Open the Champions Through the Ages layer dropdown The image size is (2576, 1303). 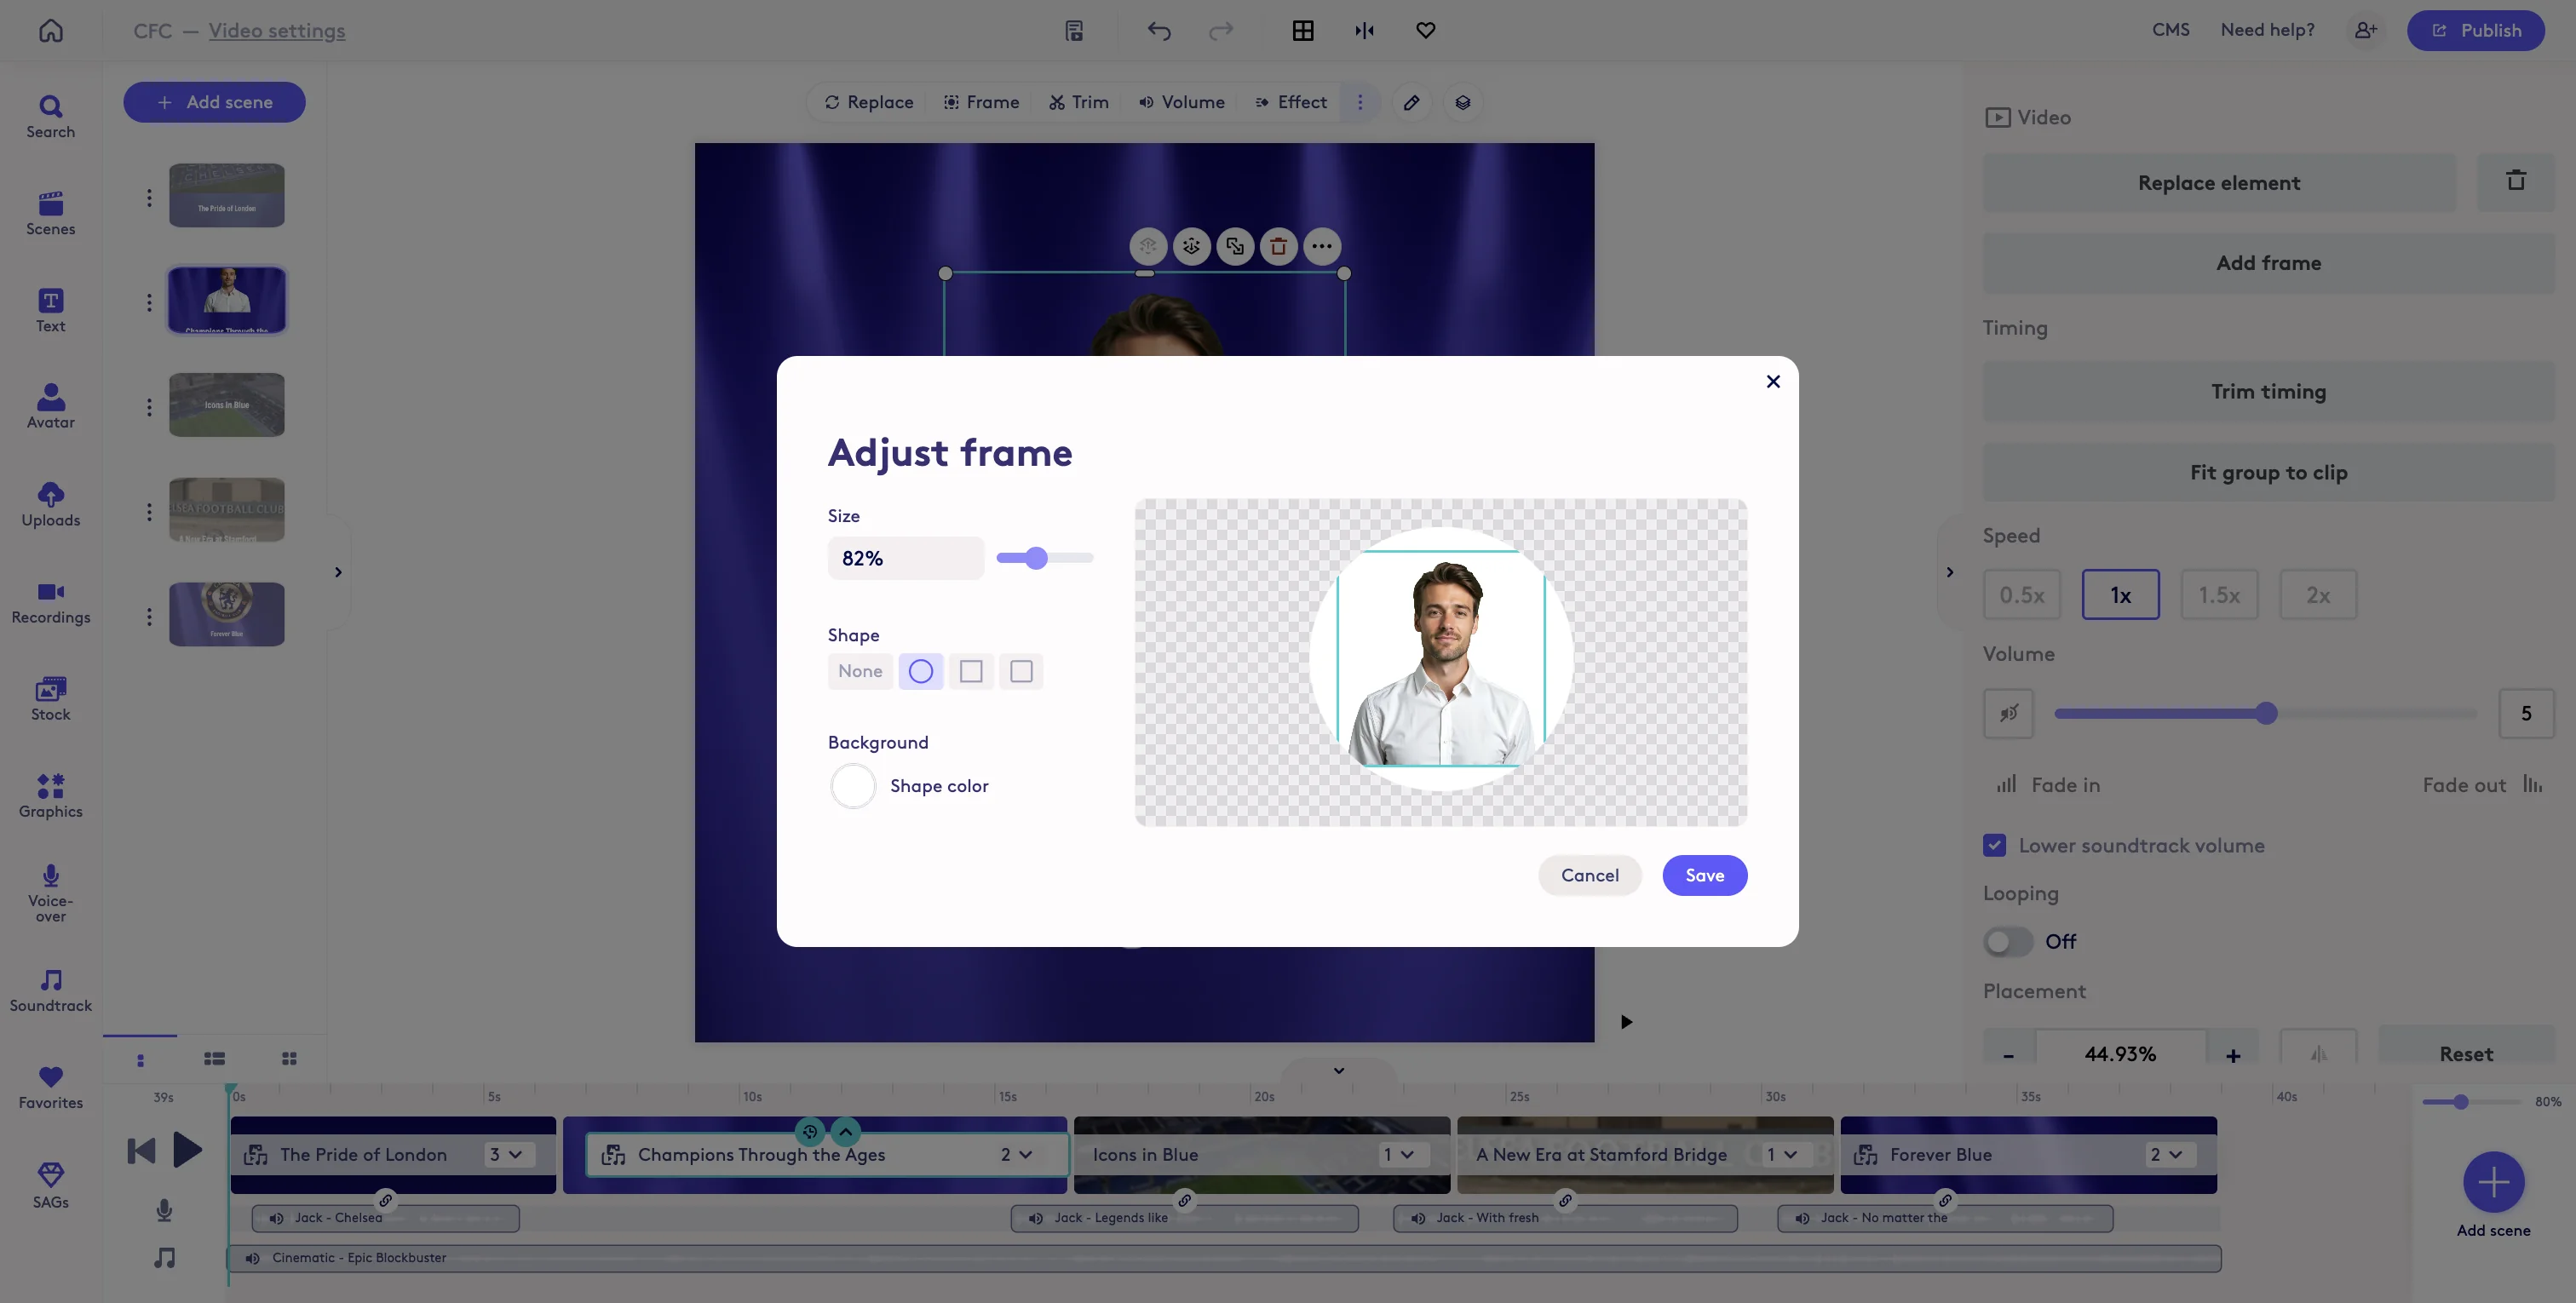click(1020, 1154)
